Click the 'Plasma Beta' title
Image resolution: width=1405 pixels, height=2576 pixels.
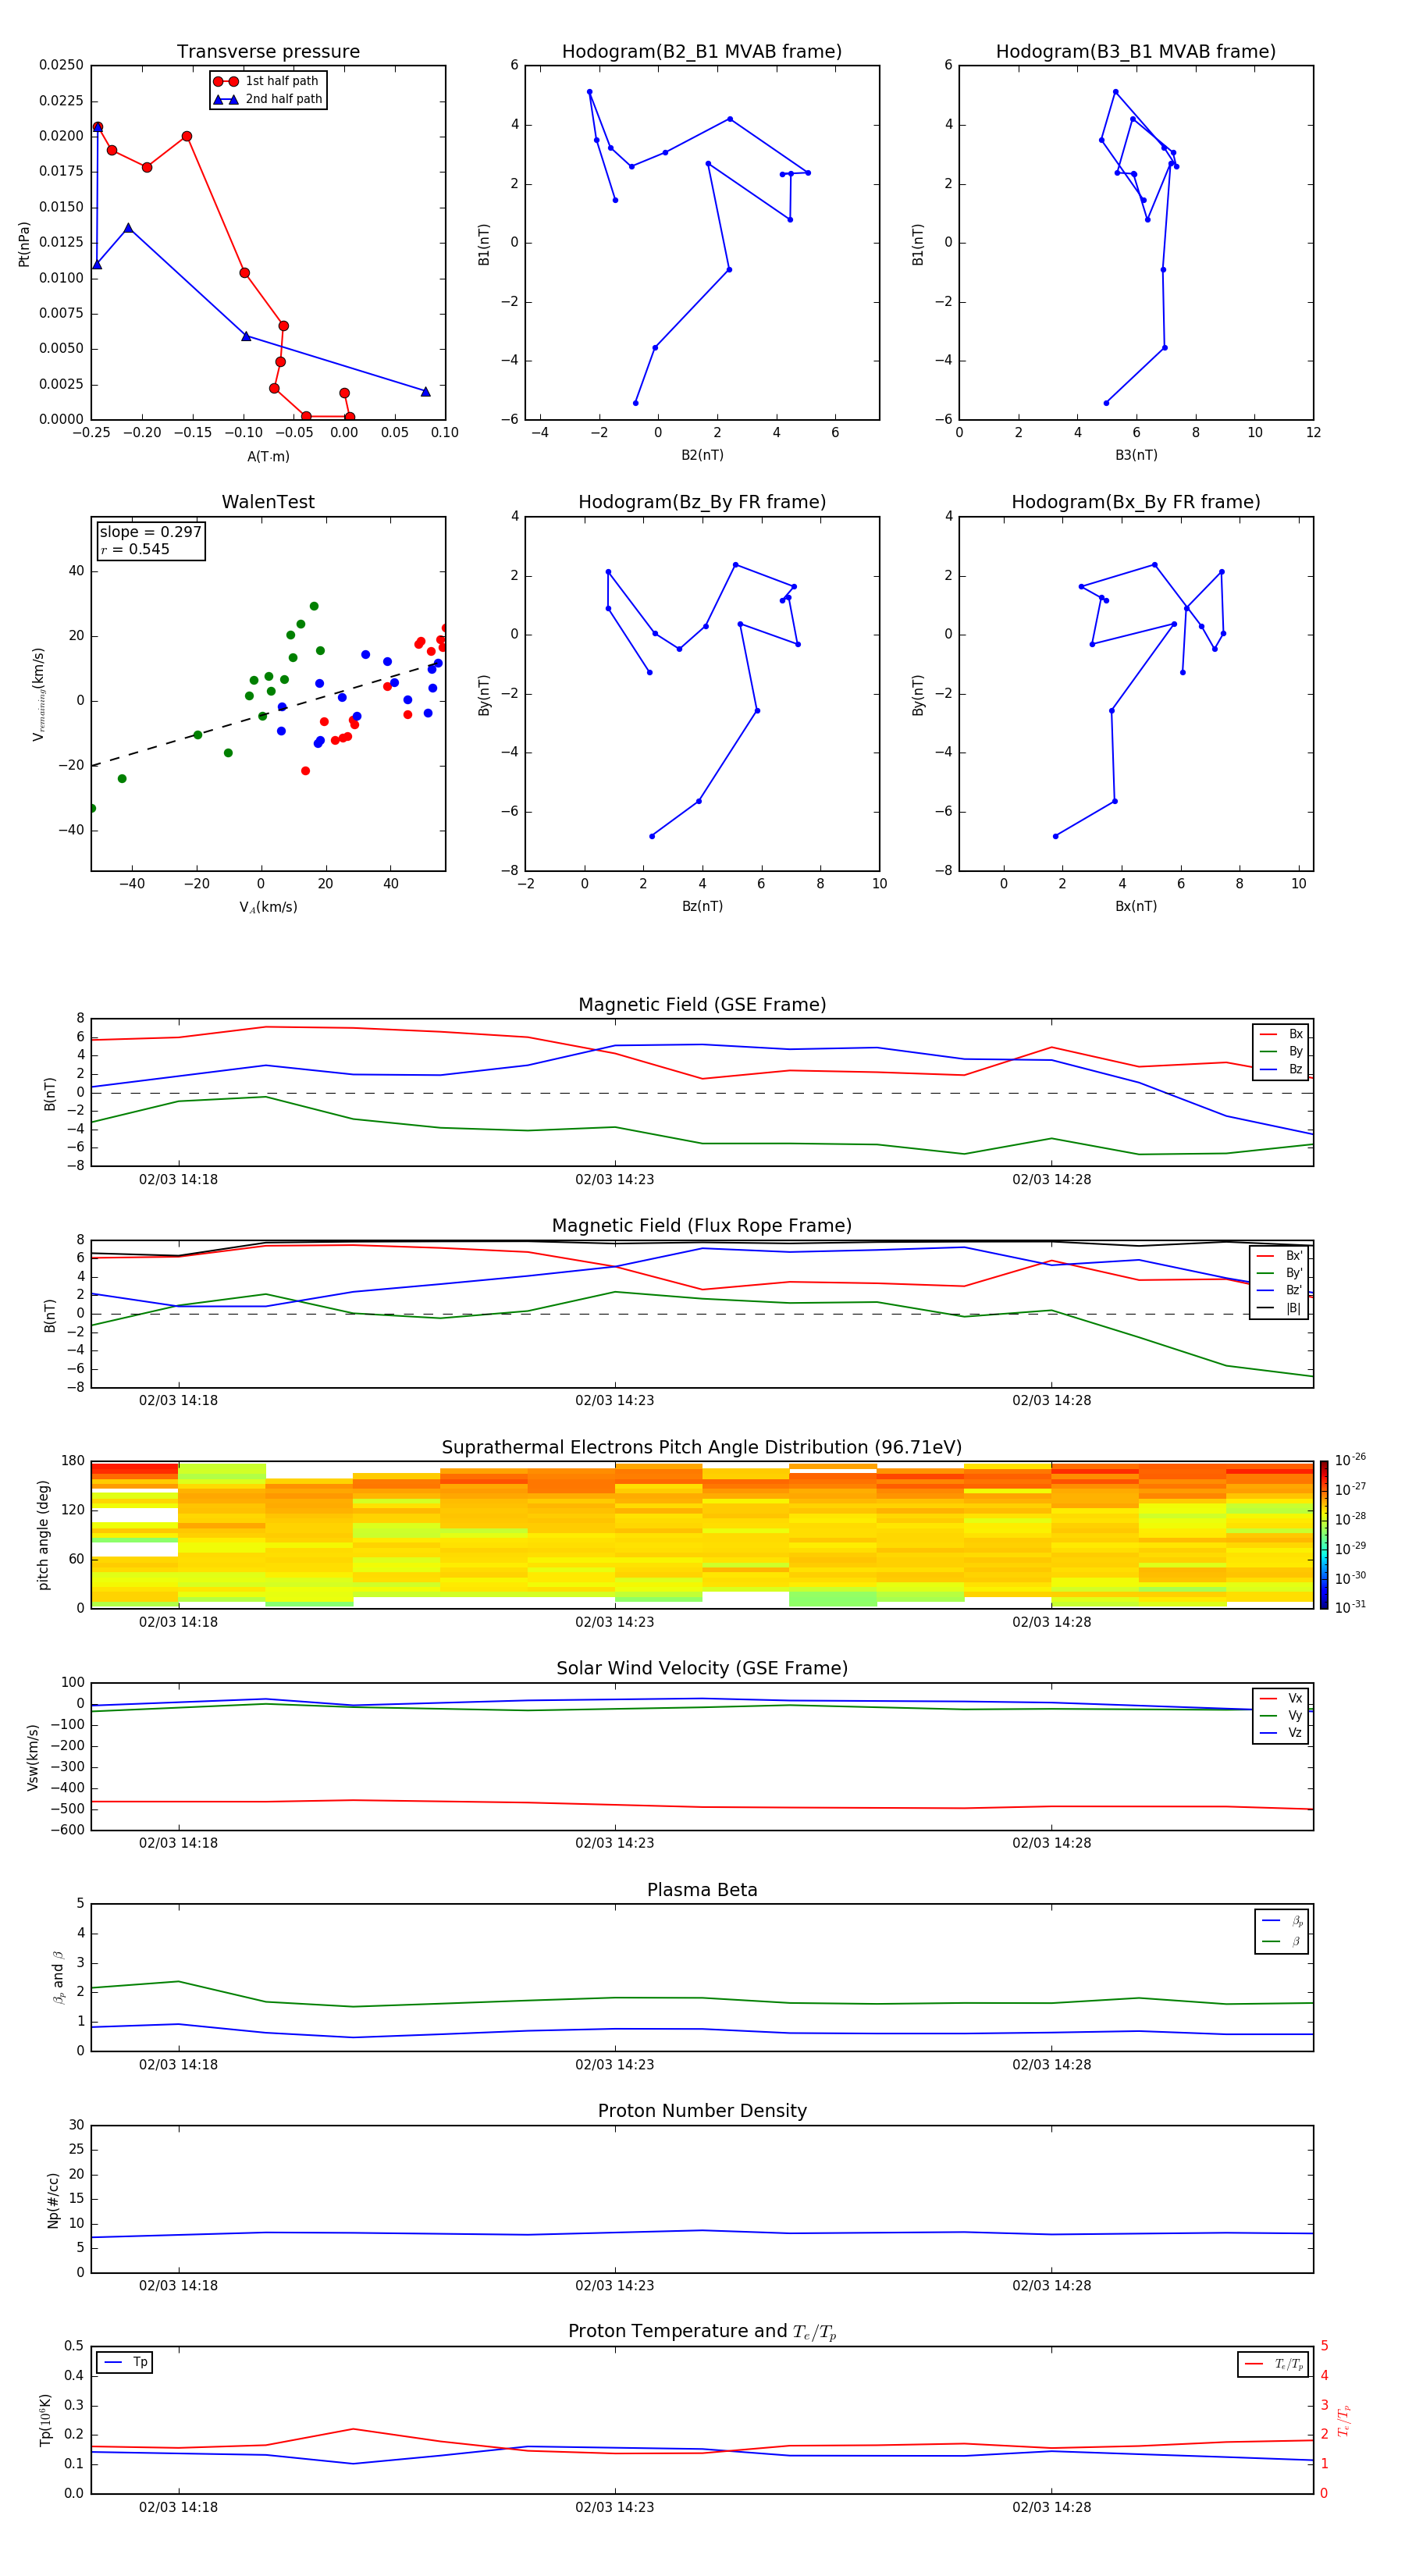point(702,1891)
